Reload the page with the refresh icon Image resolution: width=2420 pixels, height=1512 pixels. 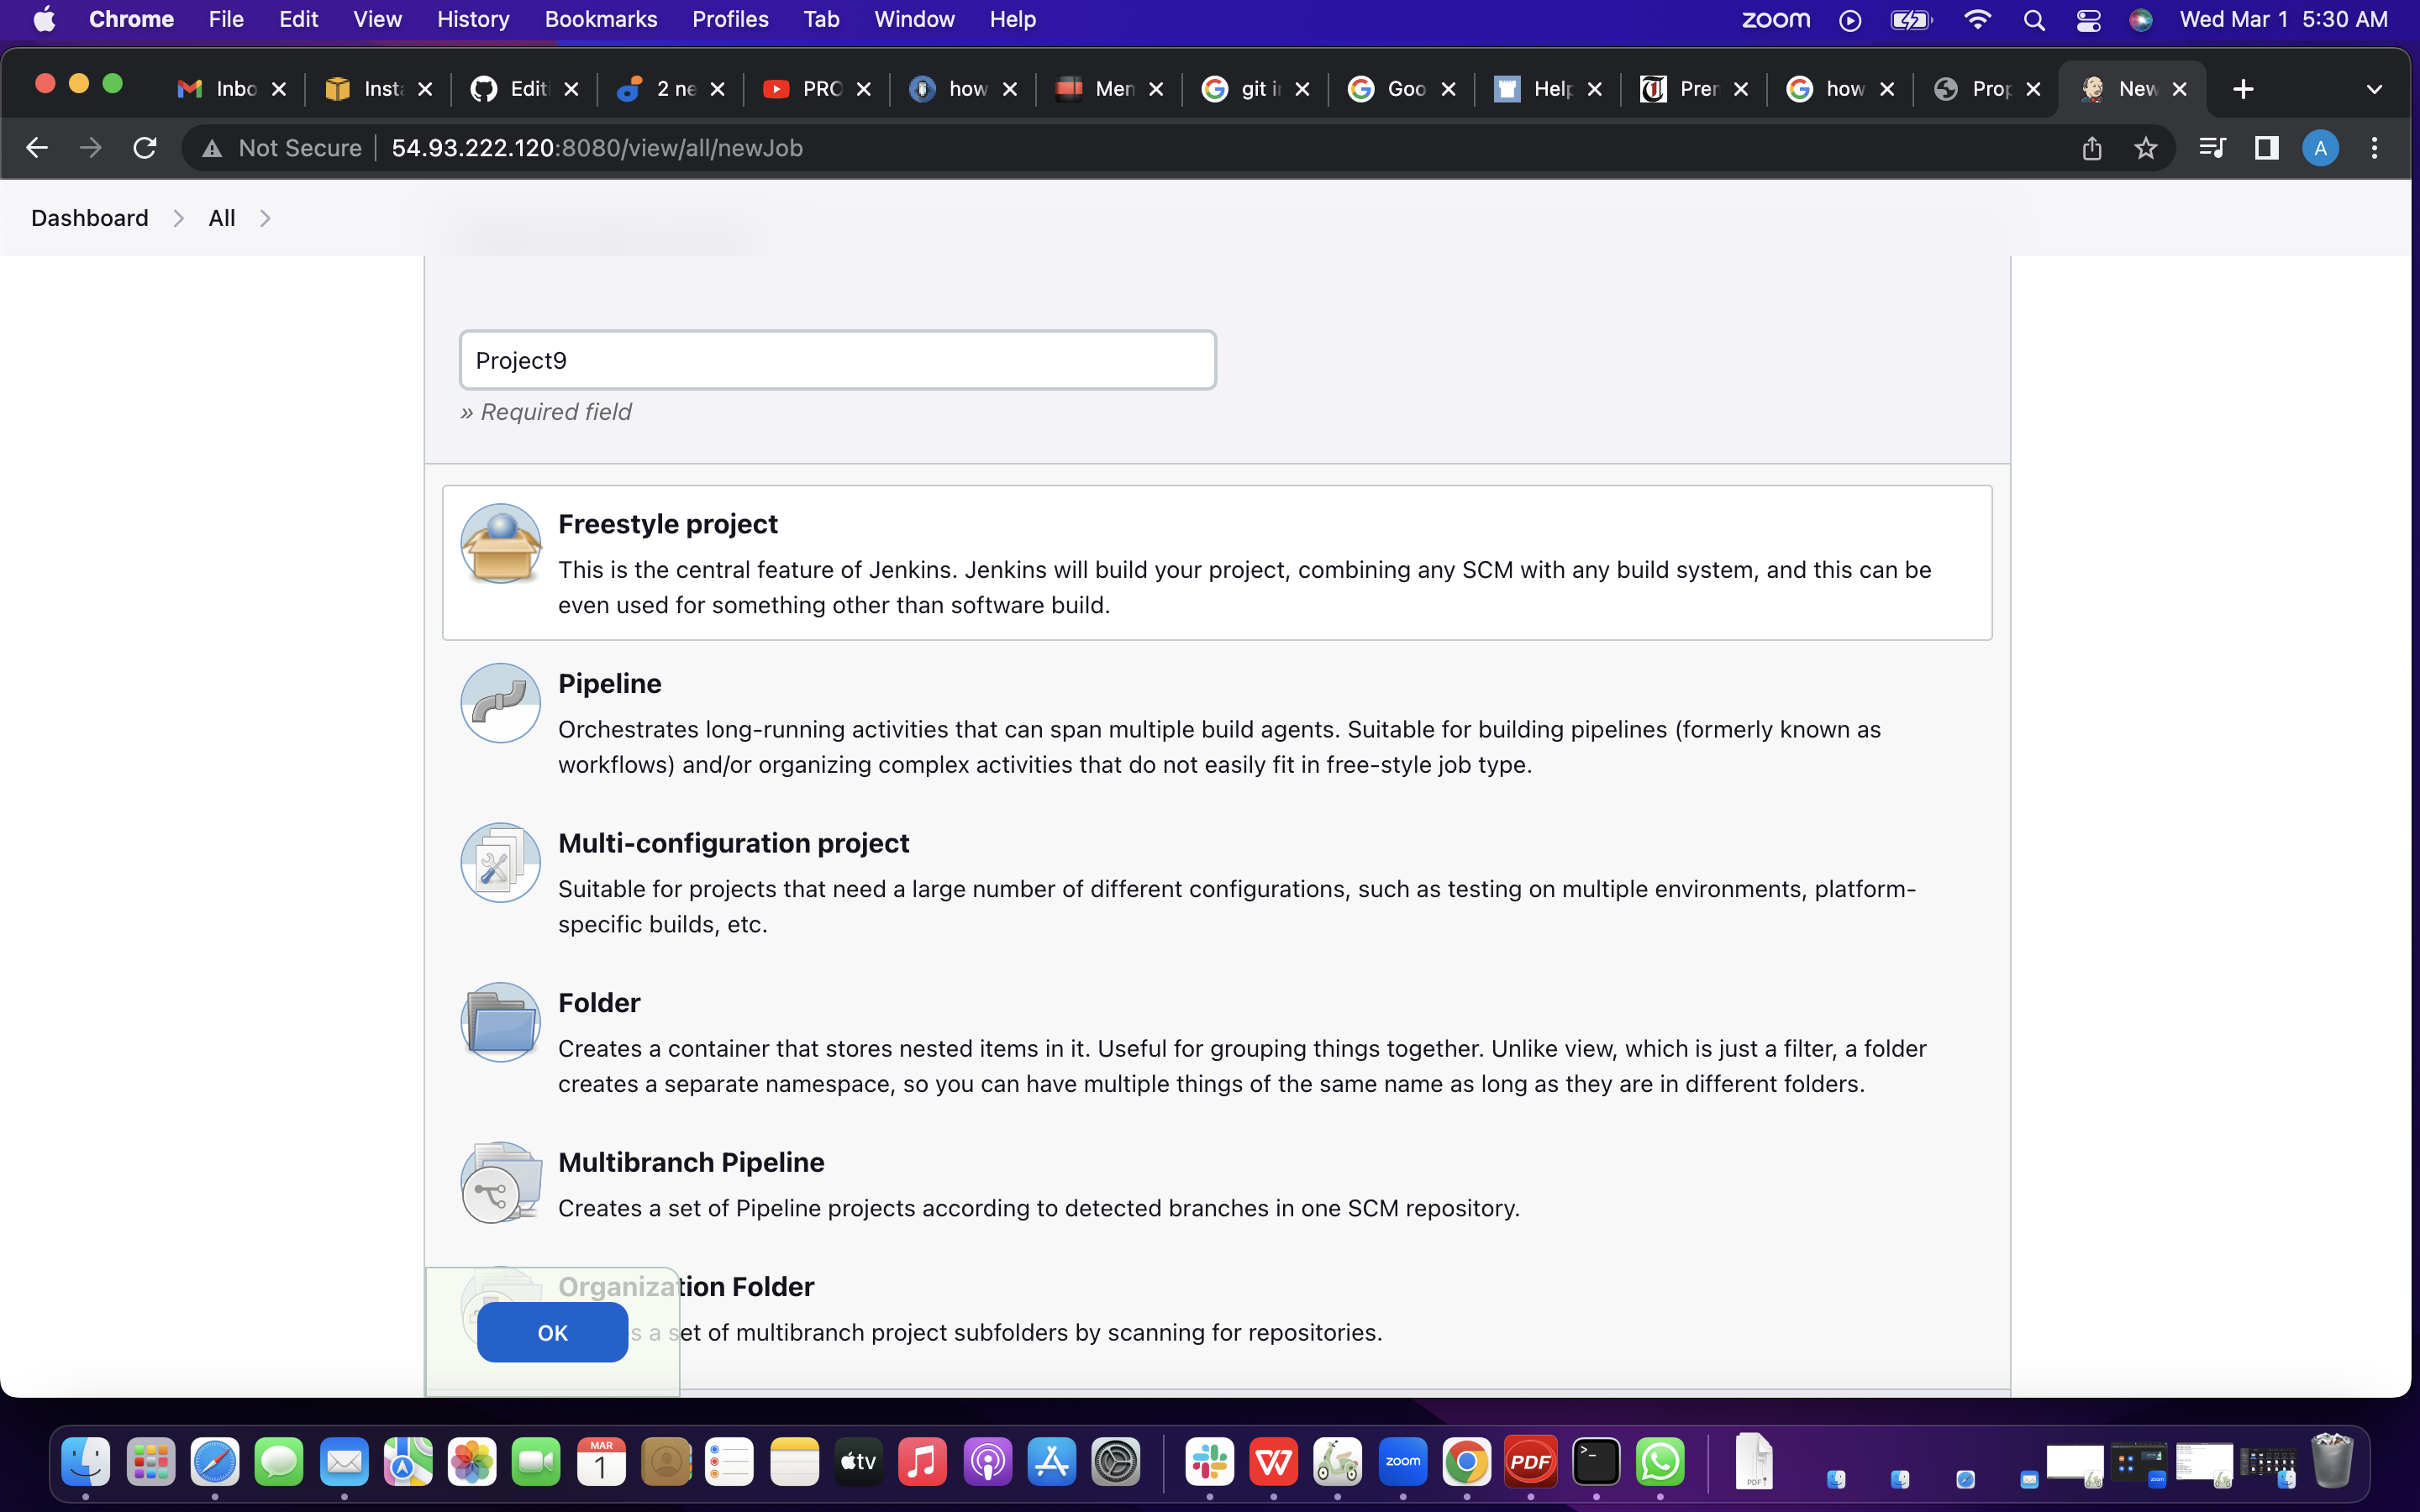144,147
